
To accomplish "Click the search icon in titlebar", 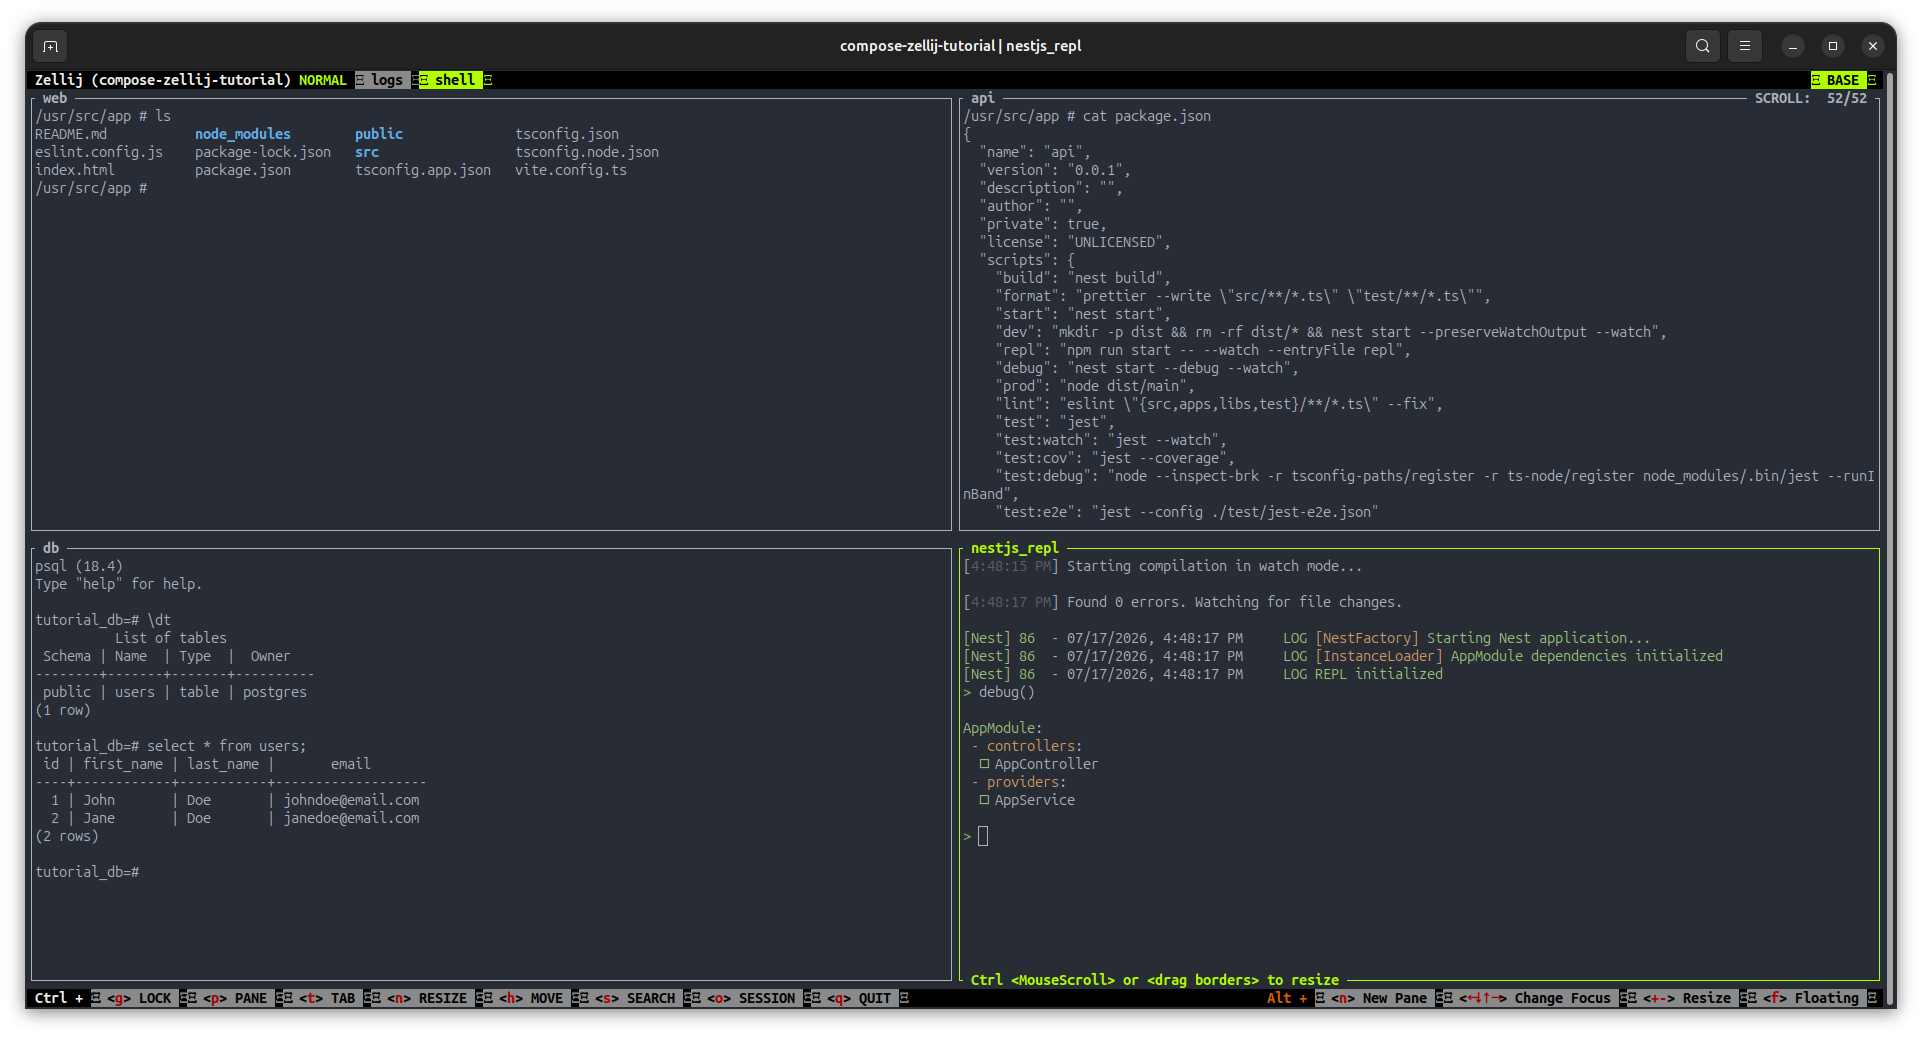I will 1702,46.
